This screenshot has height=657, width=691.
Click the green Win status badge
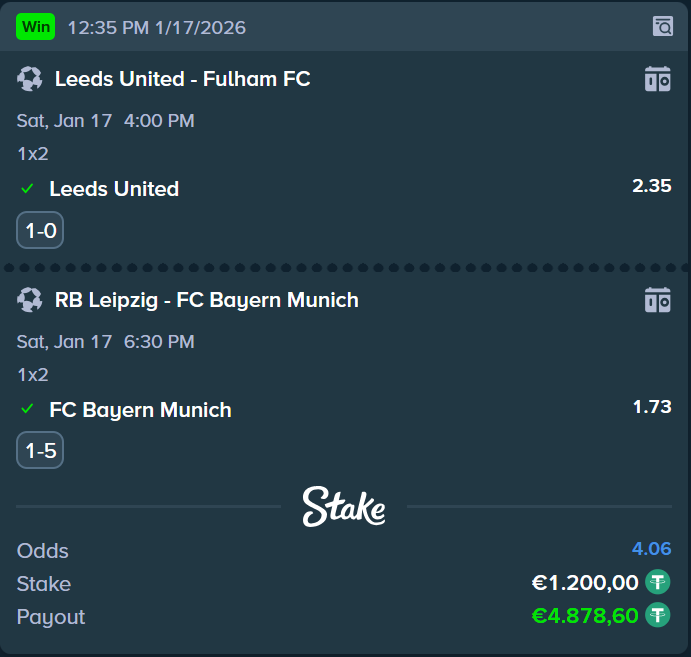point(36,27)
